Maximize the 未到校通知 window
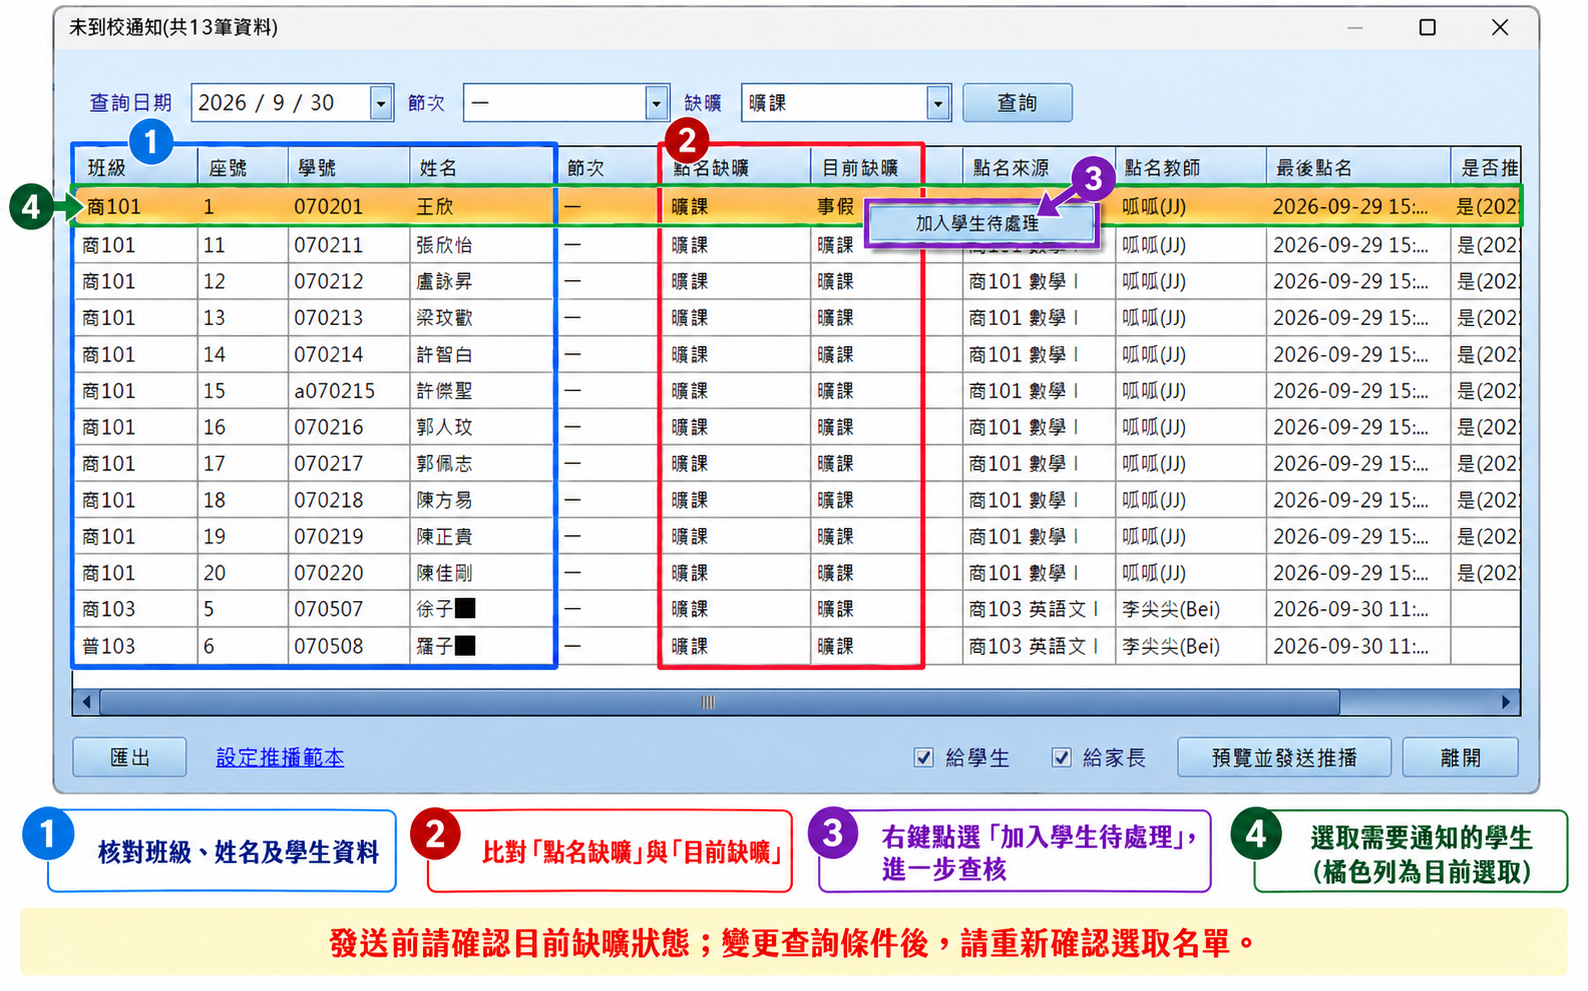The width and height of the screenshot is (1588, 991). click(x=1427, y=28)
